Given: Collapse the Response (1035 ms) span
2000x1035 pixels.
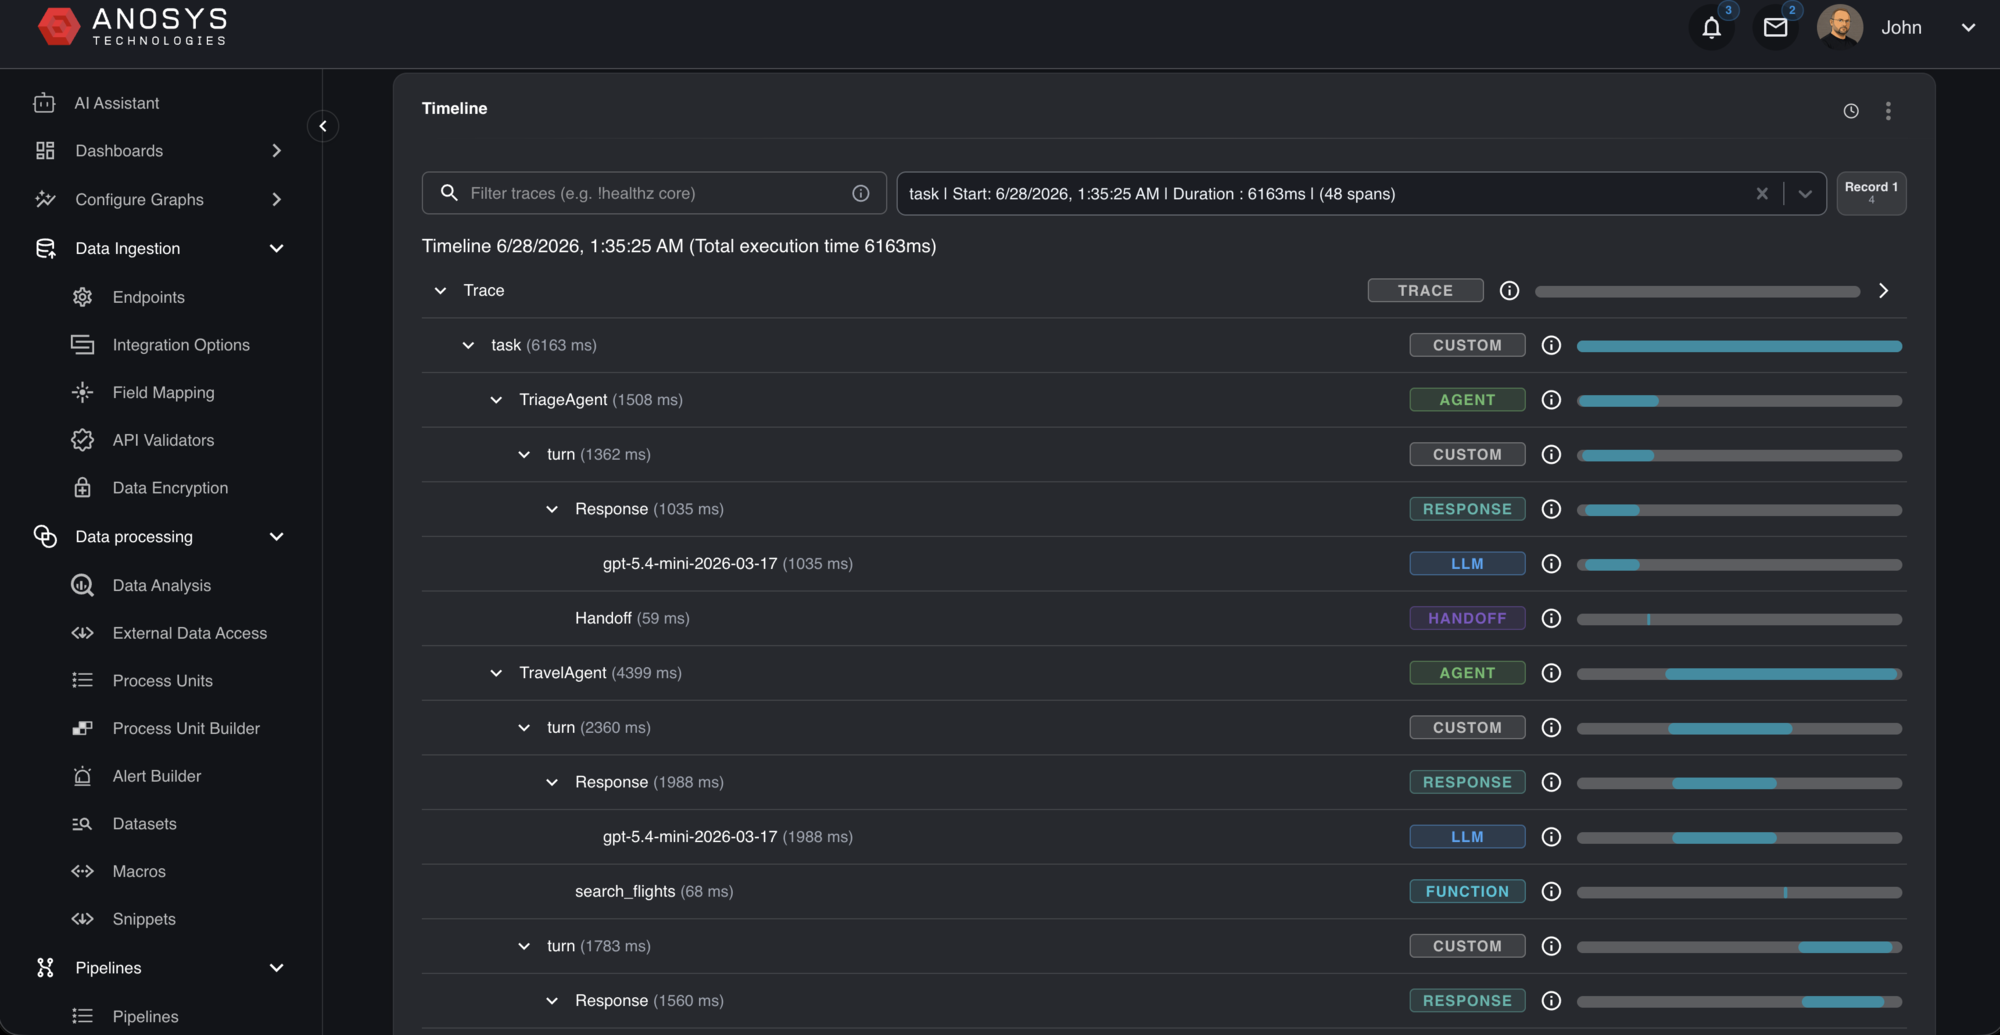Looking at the screenshot, I should (x=552, y=510).
